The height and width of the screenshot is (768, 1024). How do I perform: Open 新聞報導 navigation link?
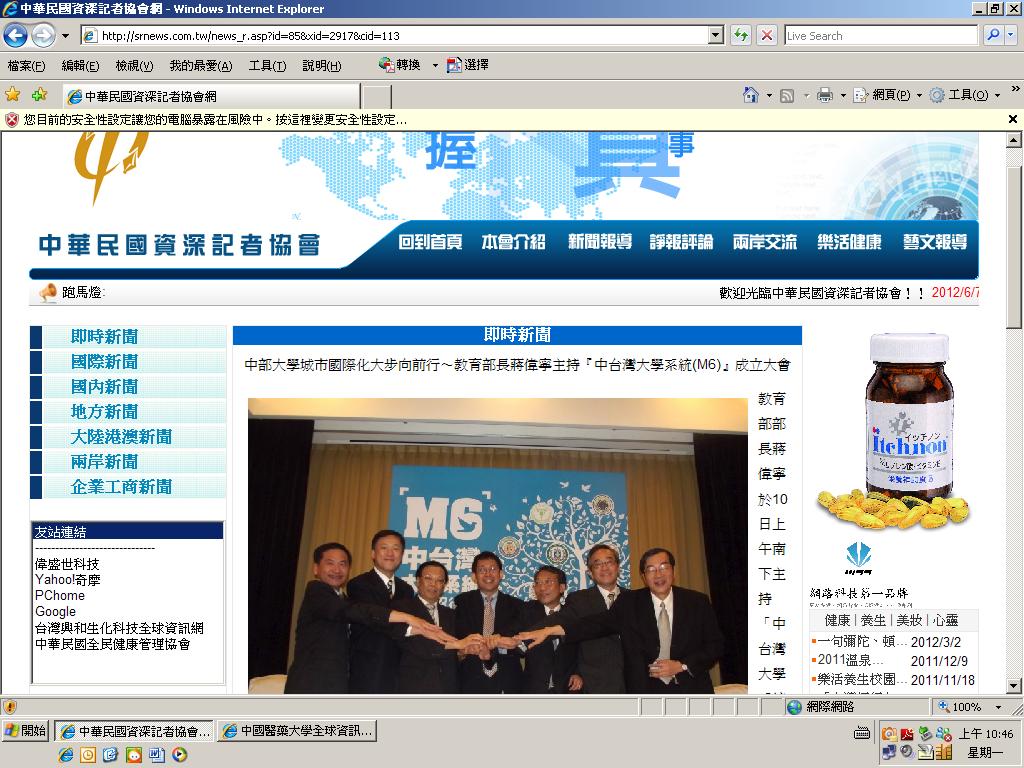tap(600, 242)
